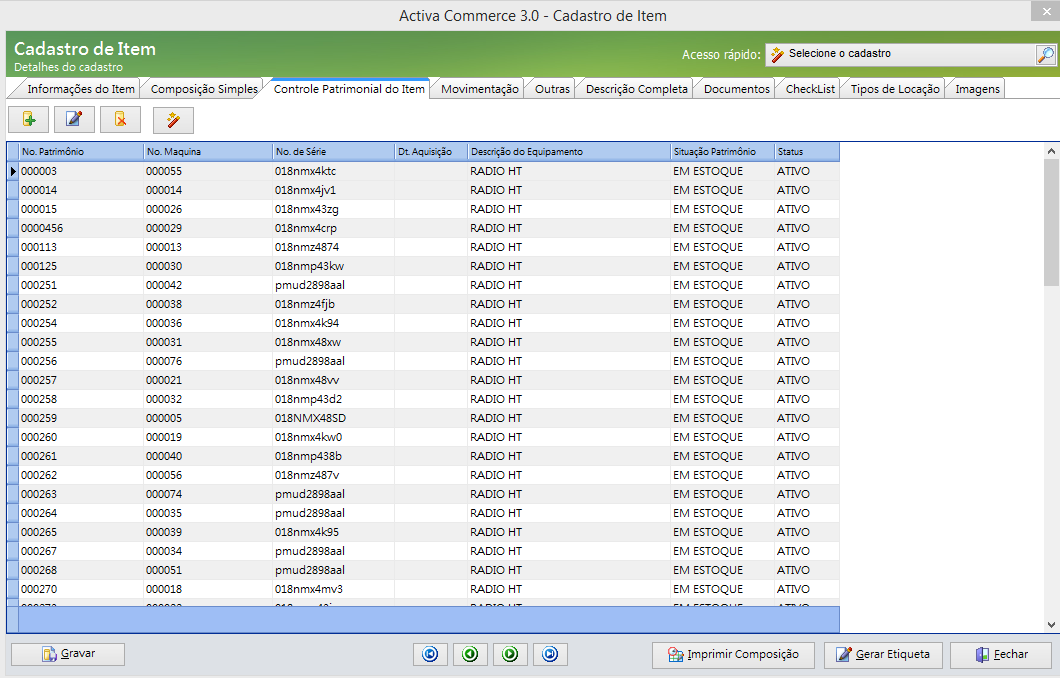Screen dimensions: 1060x678
Task: Click the add new patrimônio record icon
Action: click(x=29, y=120)
